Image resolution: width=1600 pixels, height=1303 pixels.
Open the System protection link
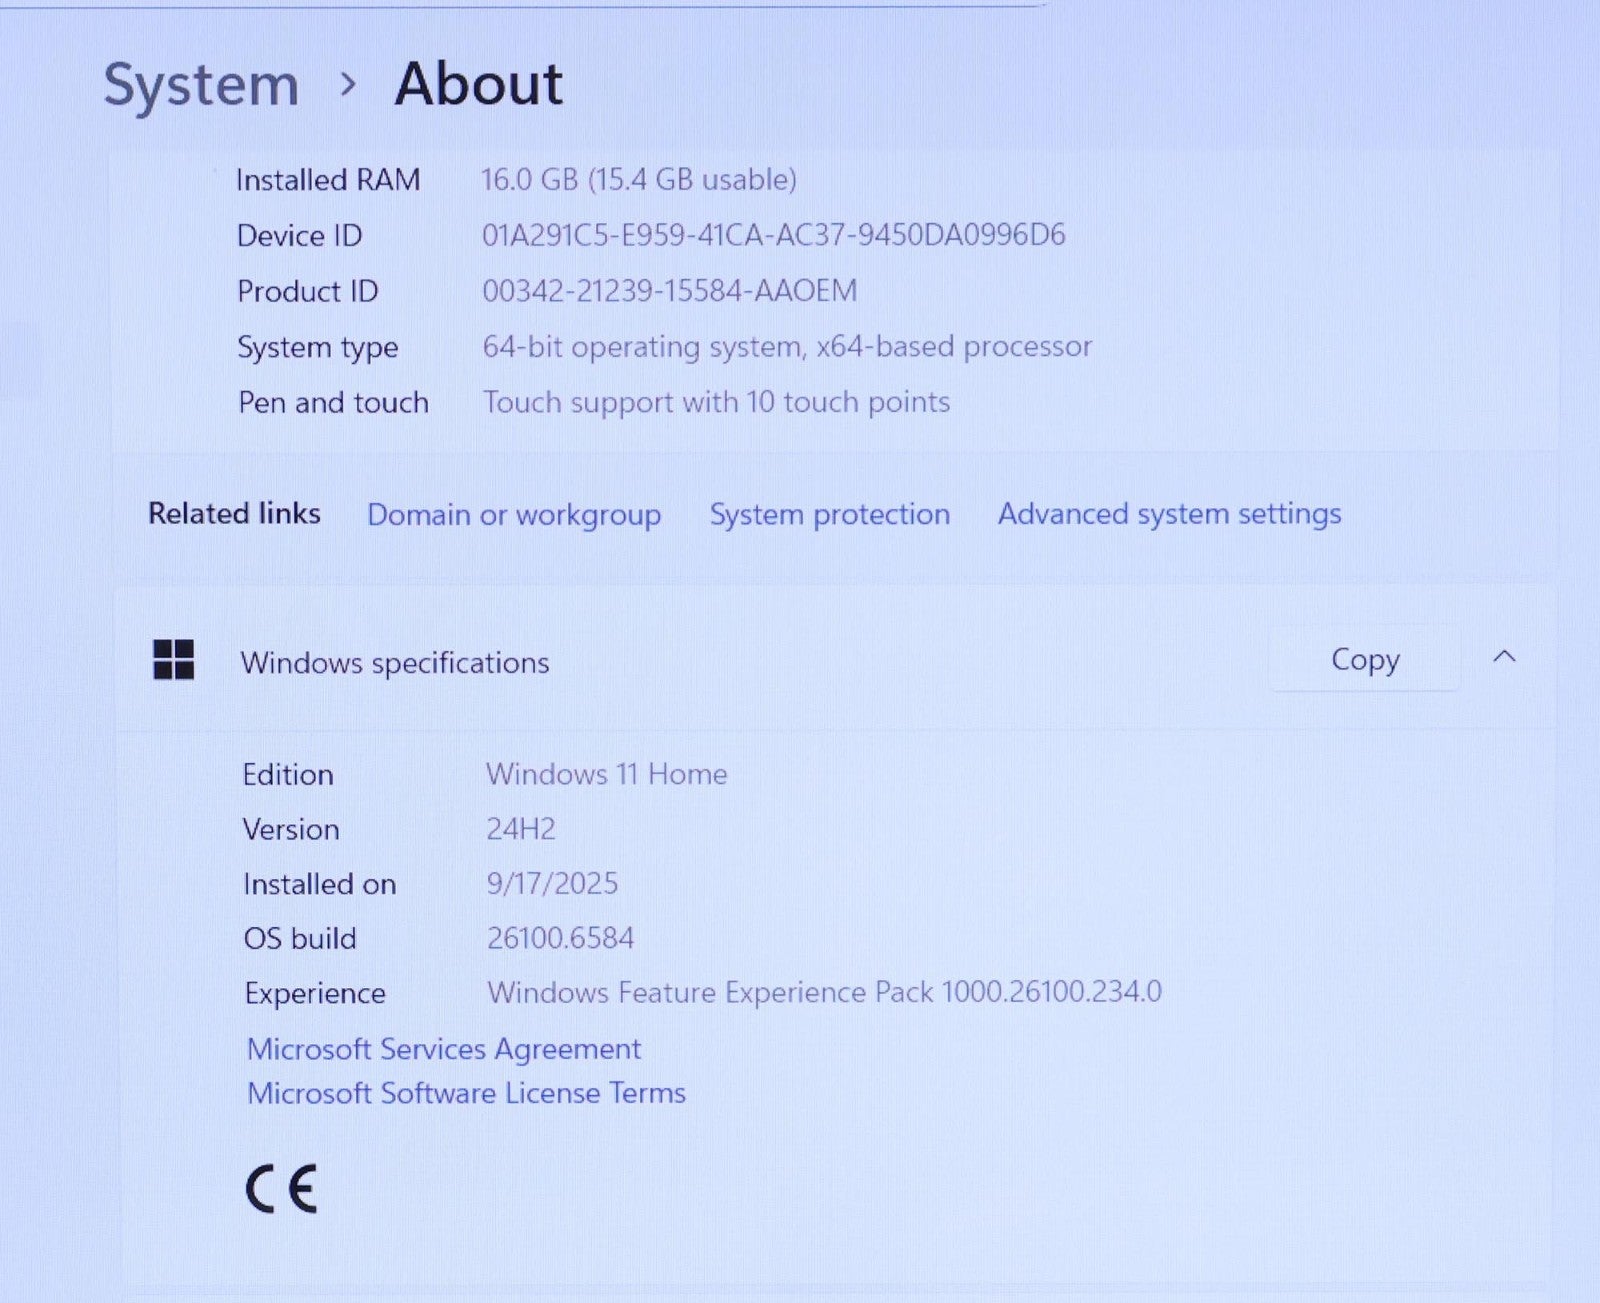tap(829, 515)
